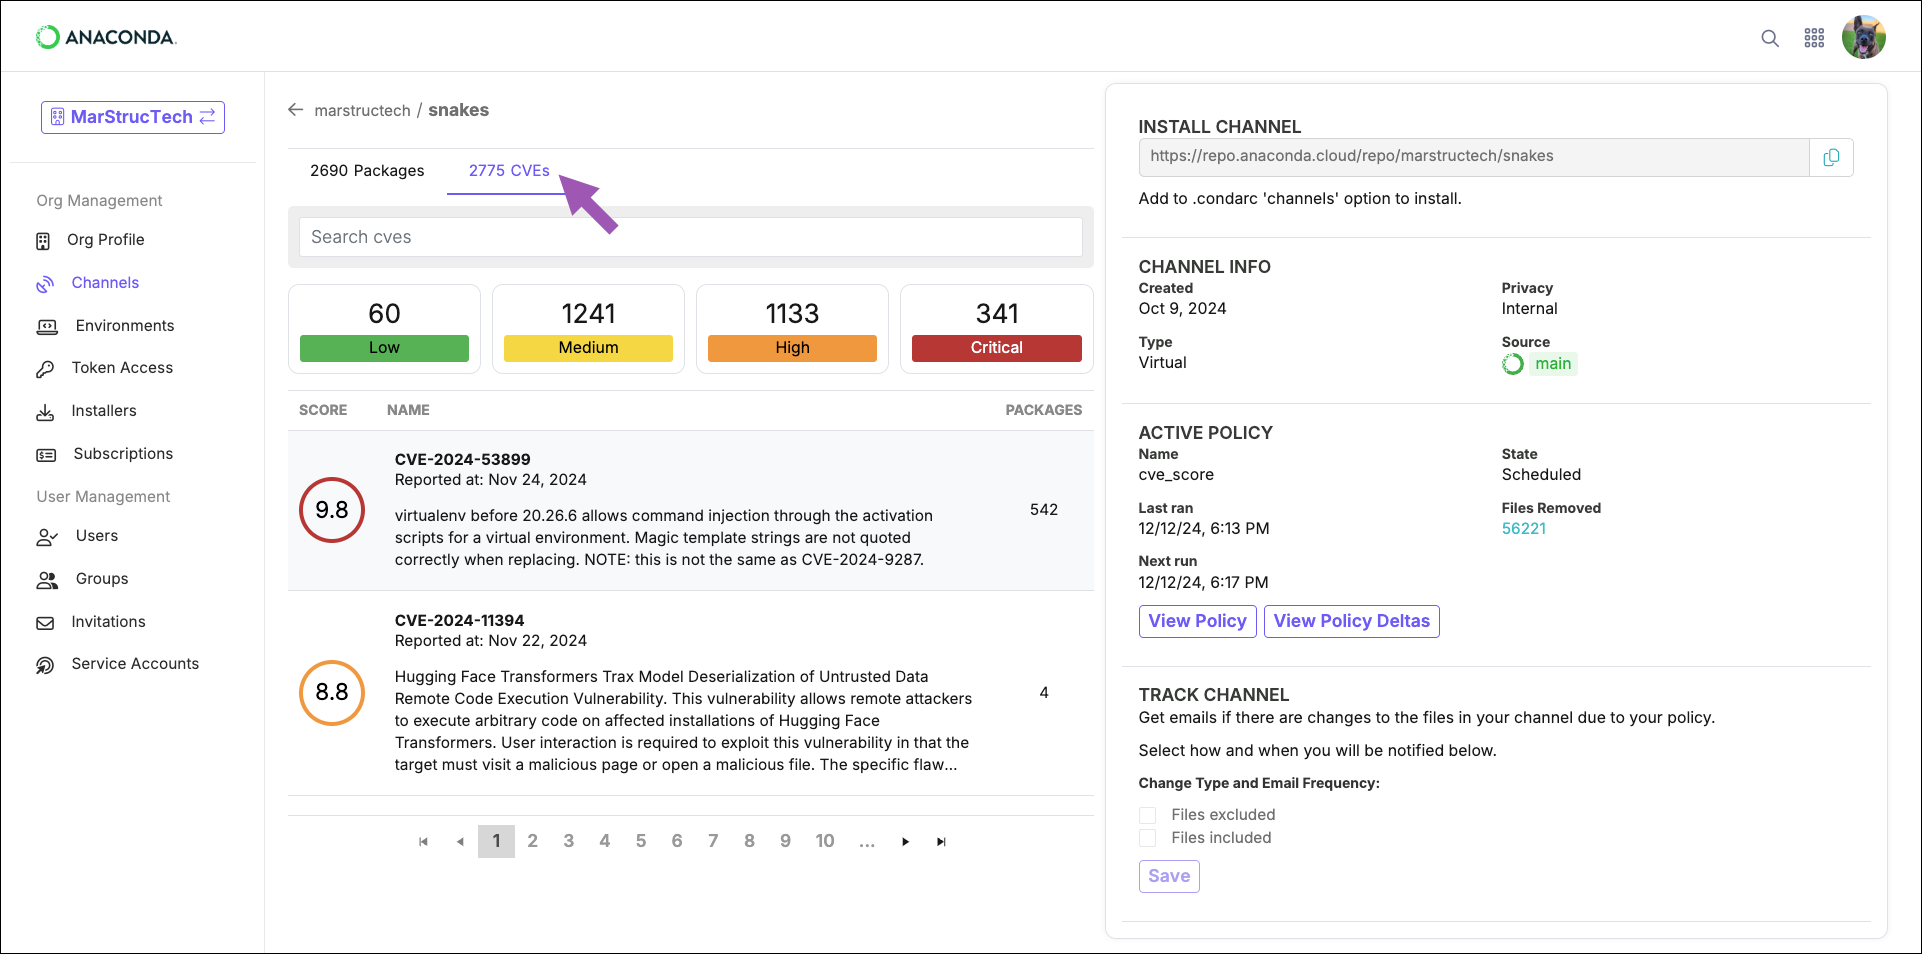Switch to the 2690 Packages tab

point(367,171)
